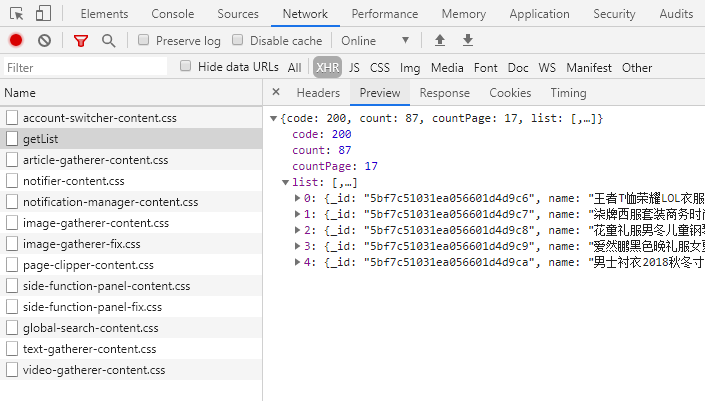
Task: Open the Response tab
Action: coord(444,93)
